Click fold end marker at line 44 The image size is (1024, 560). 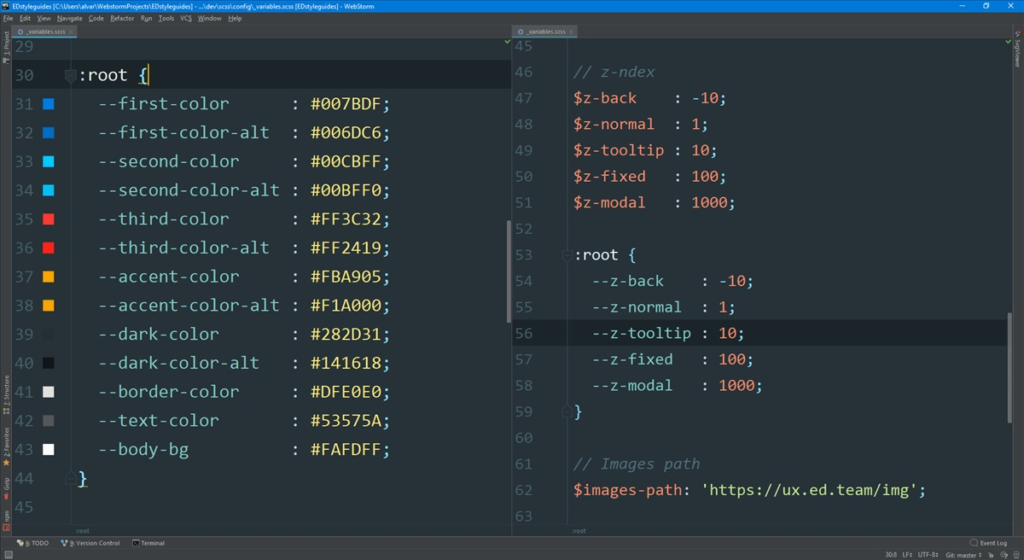click(69, 479)
